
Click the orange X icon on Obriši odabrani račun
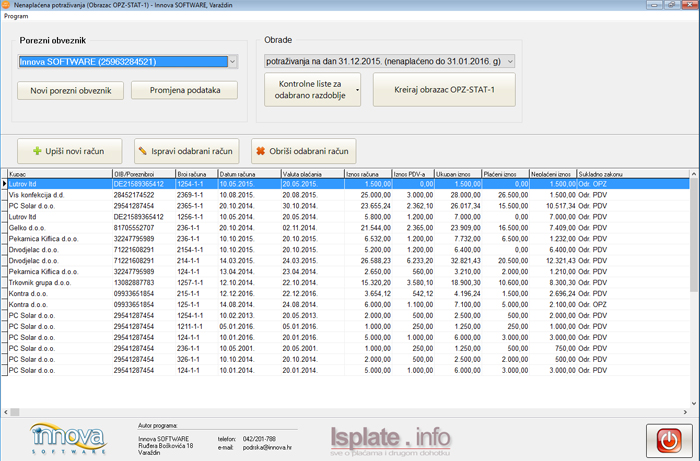(x=260, y=151)
